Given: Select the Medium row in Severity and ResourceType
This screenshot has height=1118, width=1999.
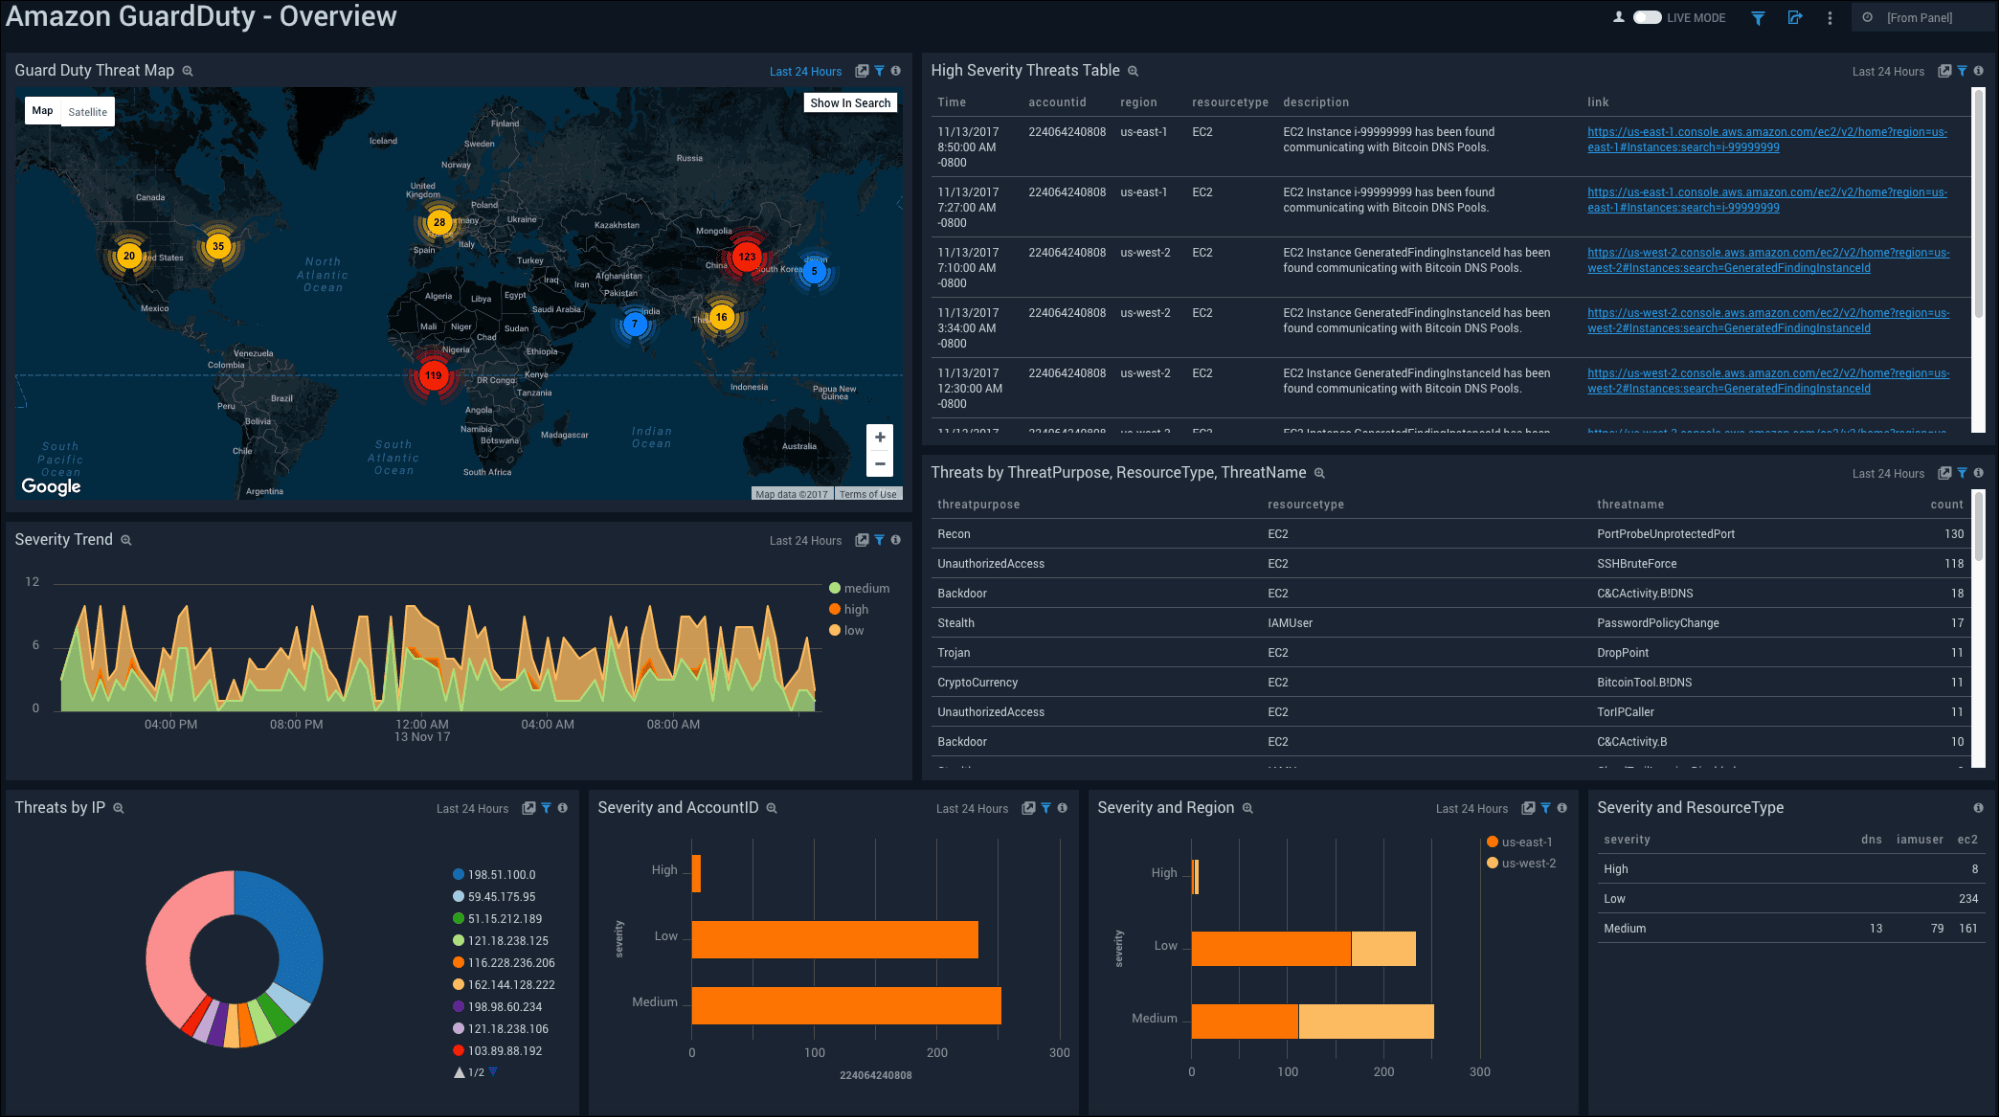Looking at the screenshot, I should point(1790,928).
